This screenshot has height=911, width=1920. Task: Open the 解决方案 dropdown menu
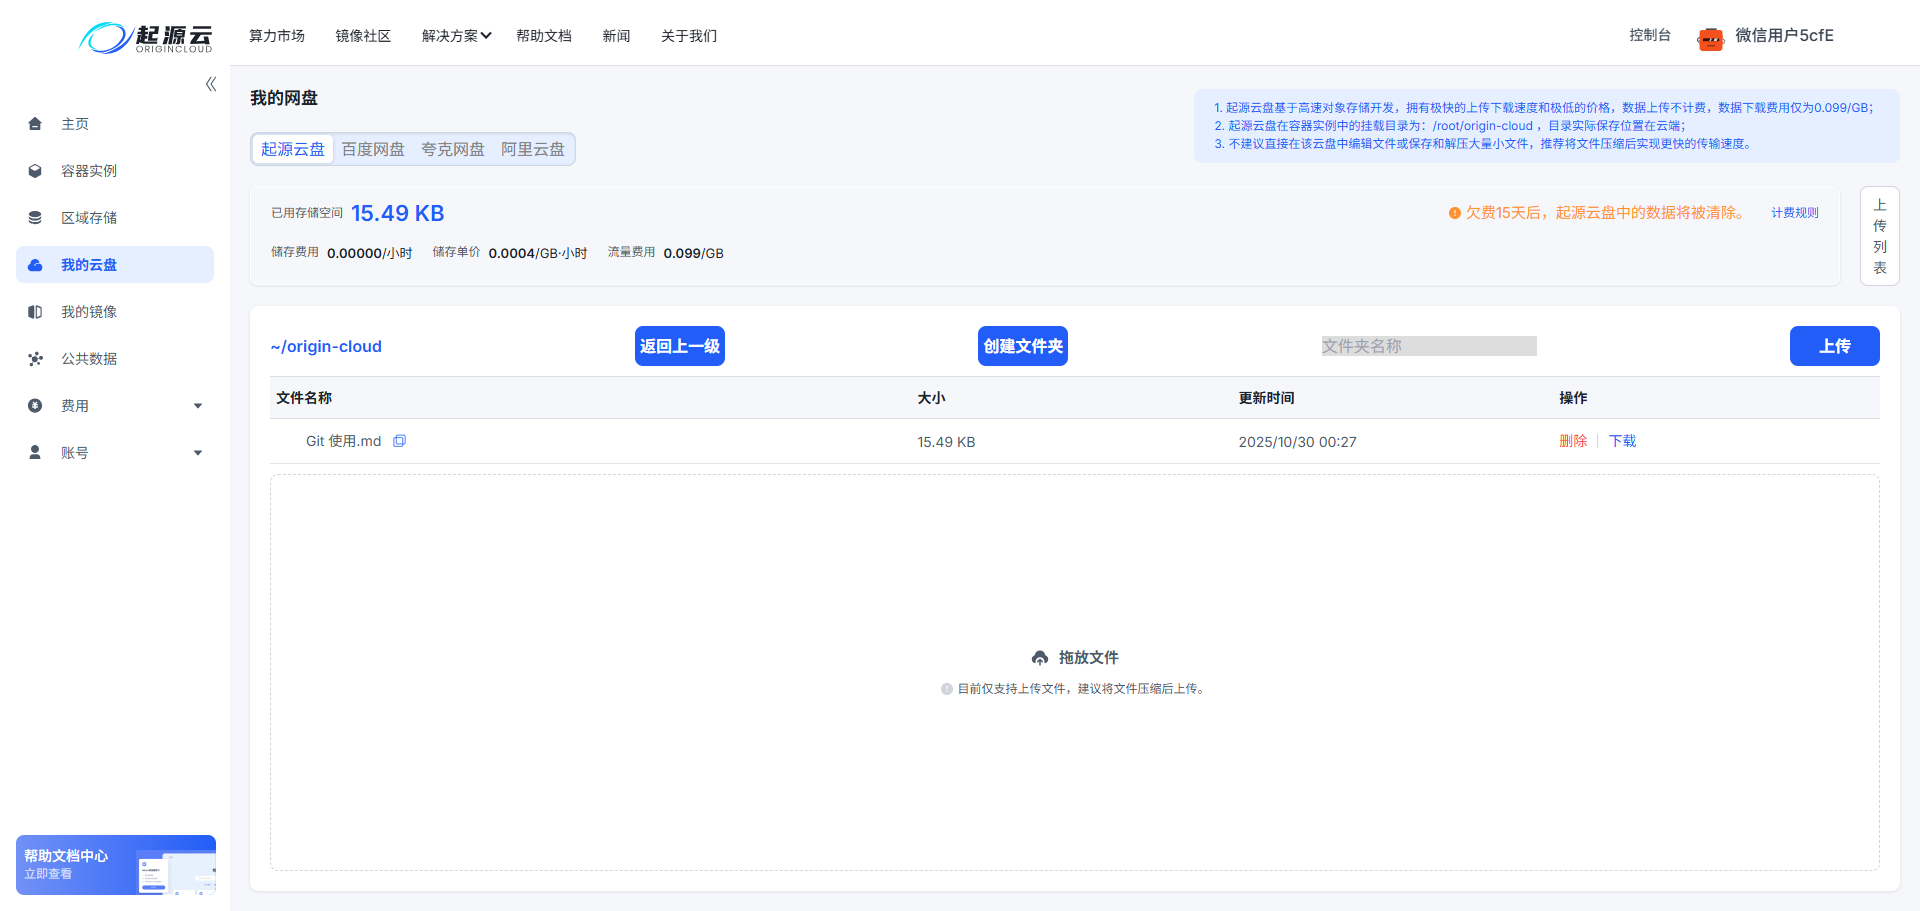(456, 36)
